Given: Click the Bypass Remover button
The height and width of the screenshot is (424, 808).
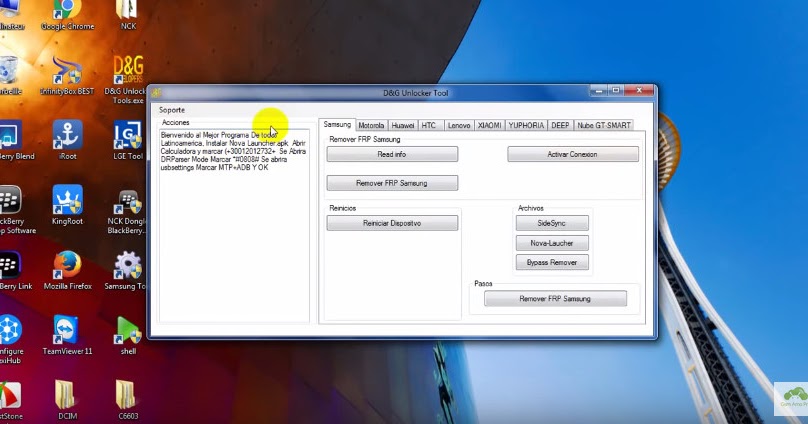Looking at the screenshot, I should tap(552, 262).
